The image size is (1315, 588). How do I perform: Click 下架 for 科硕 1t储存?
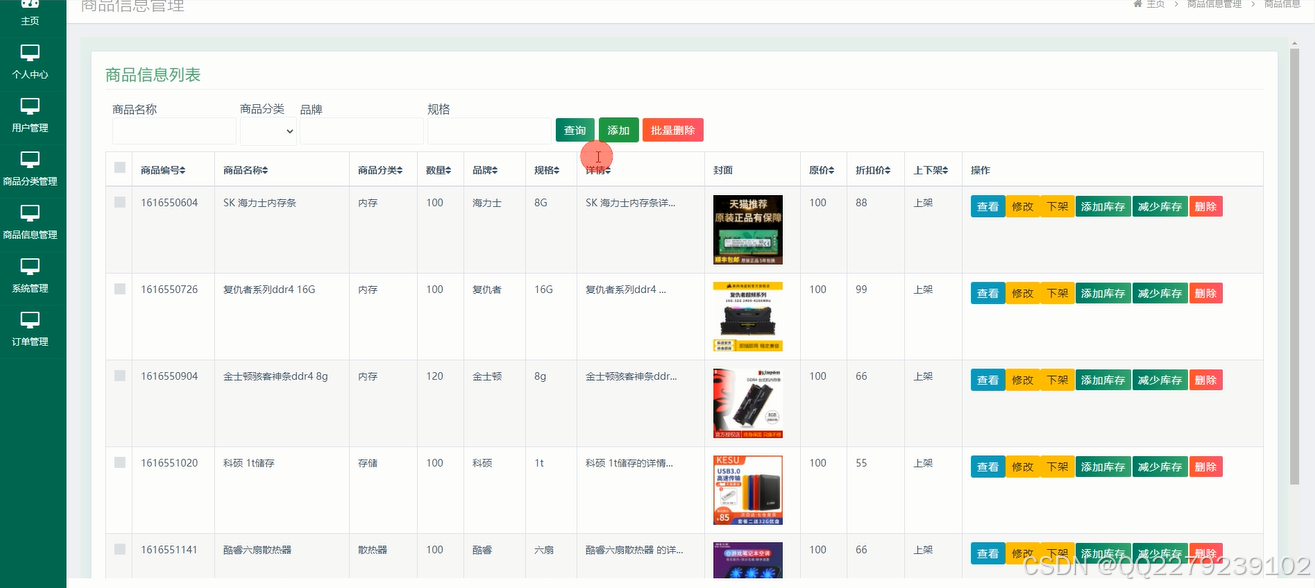tap(1056, 467)
